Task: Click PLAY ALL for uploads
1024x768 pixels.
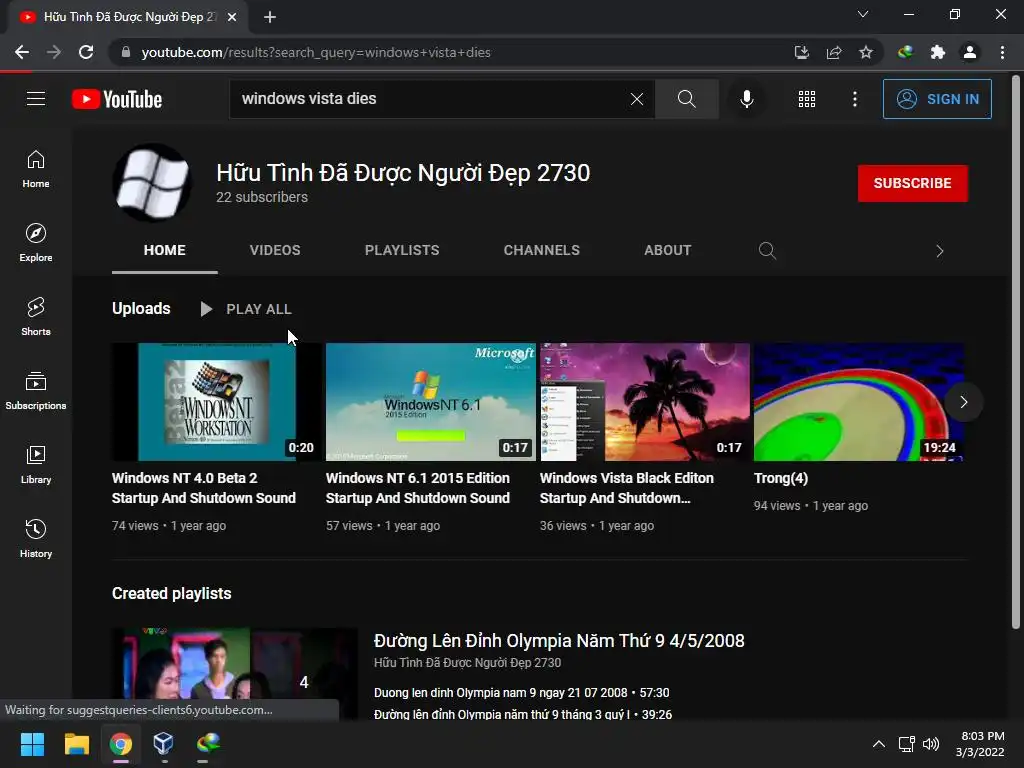Action: tap(246, 309)
